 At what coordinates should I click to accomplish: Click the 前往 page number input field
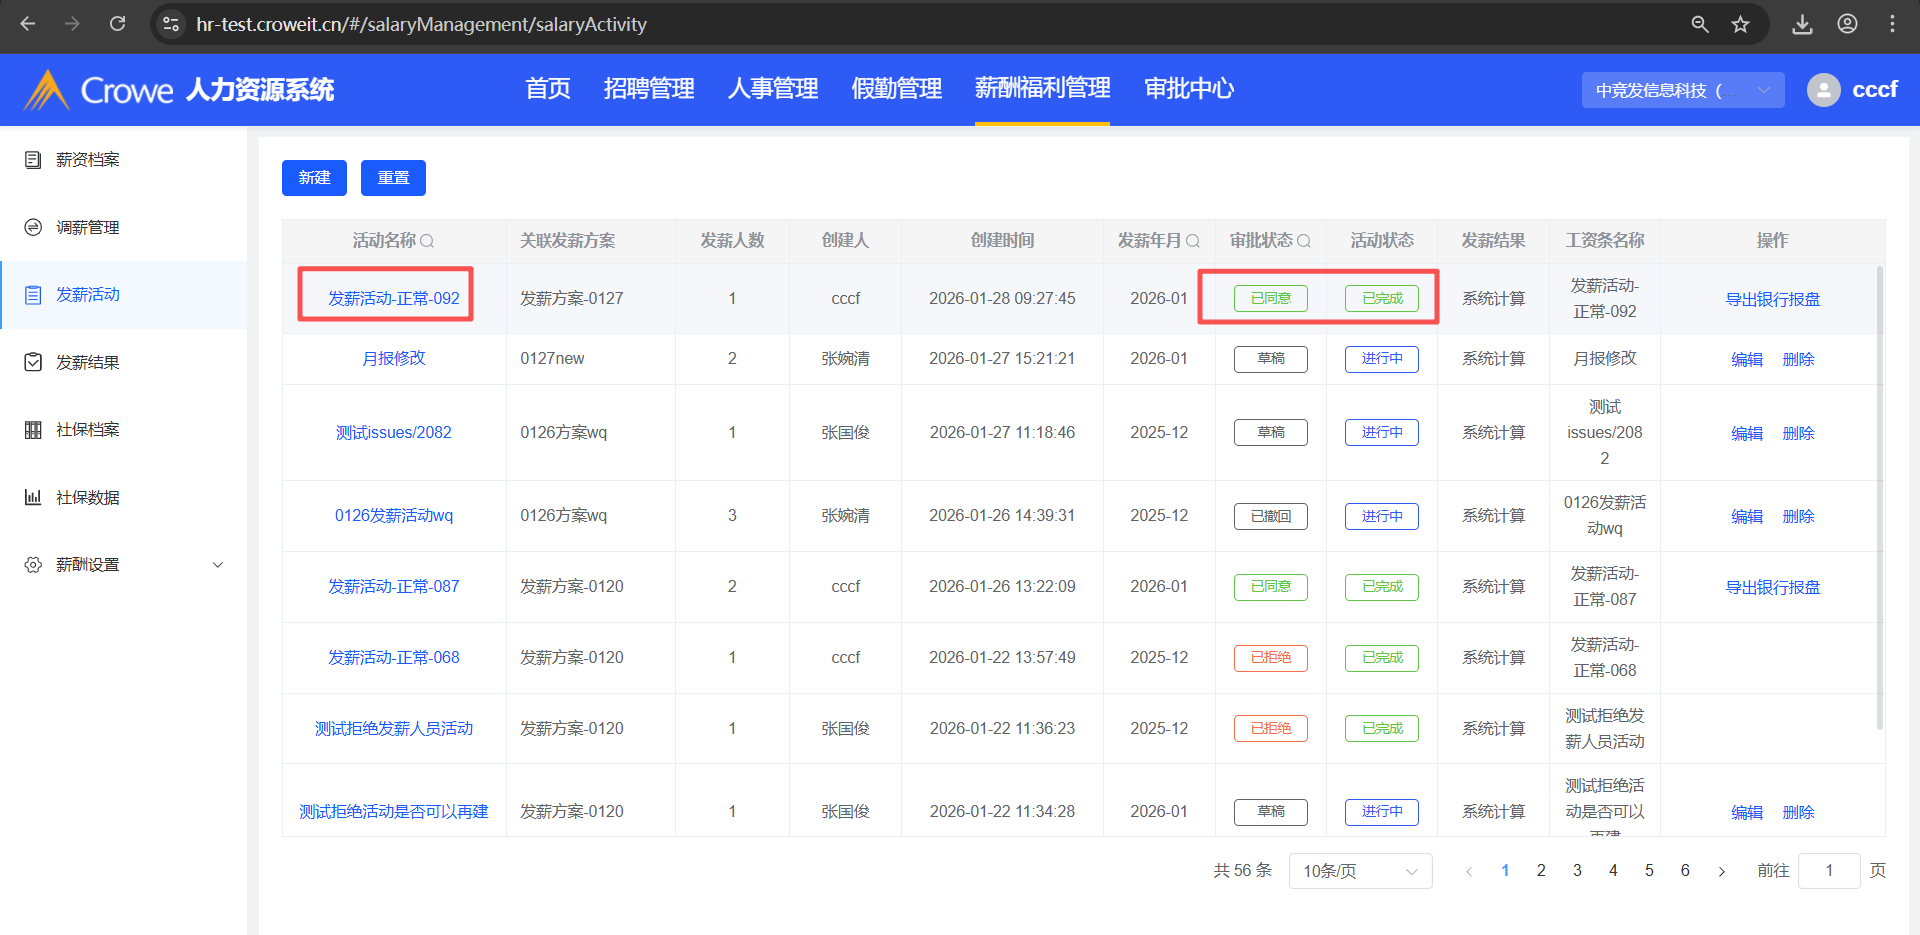coord(1828,871)
